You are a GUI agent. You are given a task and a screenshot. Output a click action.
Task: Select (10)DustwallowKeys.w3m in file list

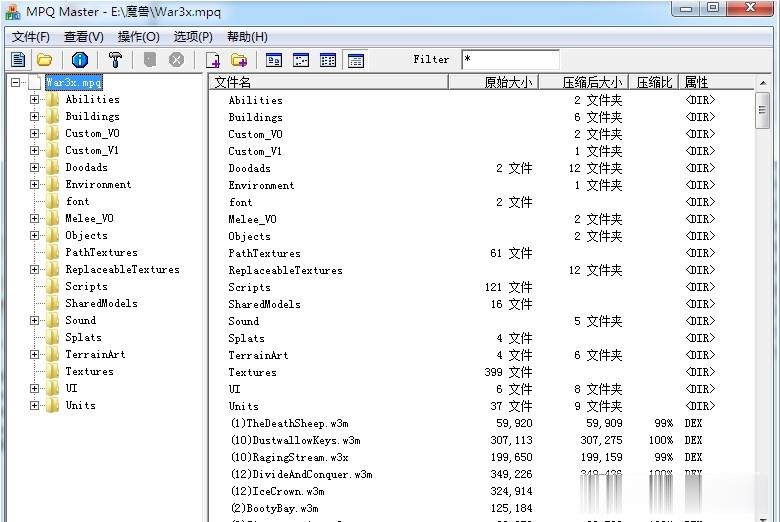pyautogui.click(x=295, y=440)
